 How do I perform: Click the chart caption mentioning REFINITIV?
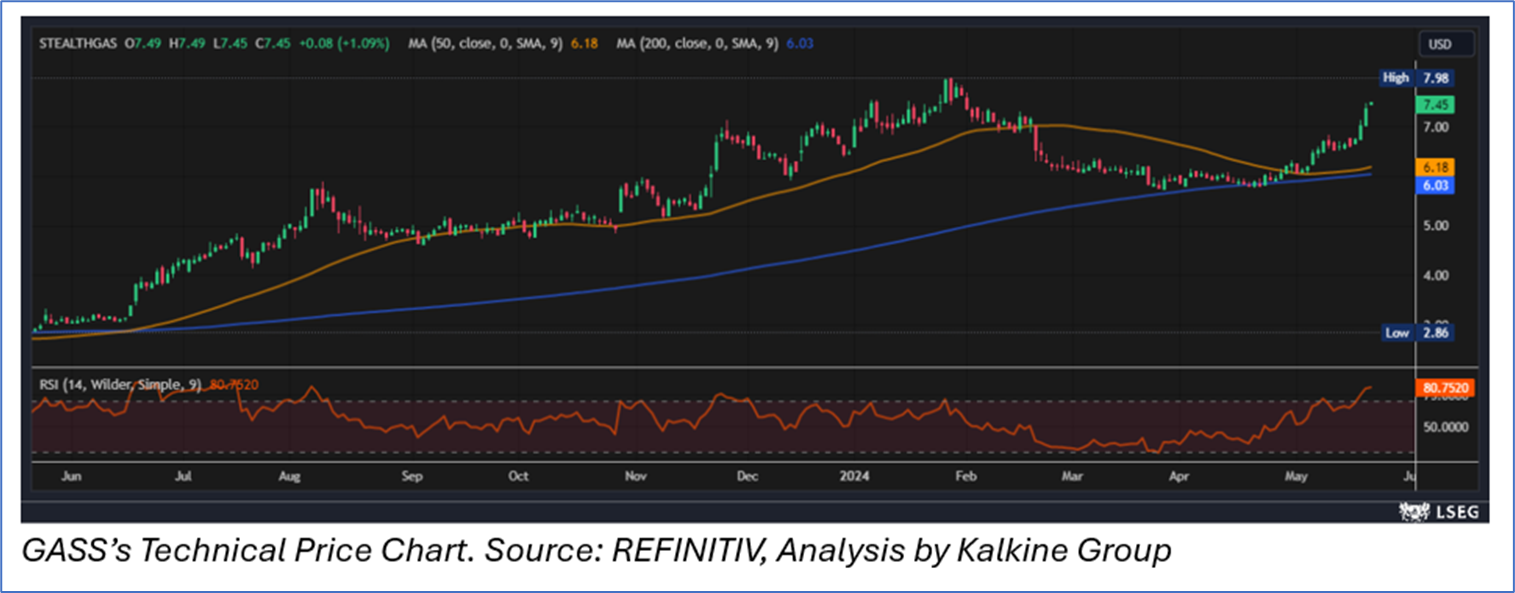596,551
